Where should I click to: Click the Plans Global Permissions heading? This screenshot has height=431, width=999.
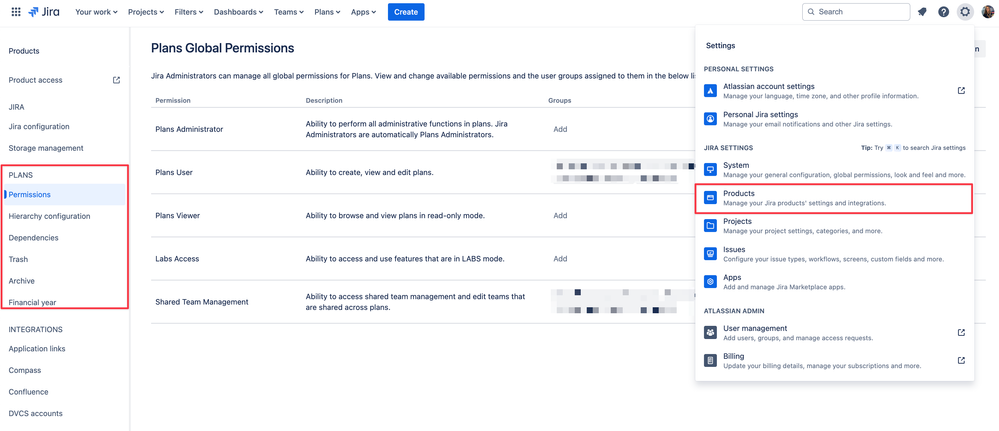point(222,48)
